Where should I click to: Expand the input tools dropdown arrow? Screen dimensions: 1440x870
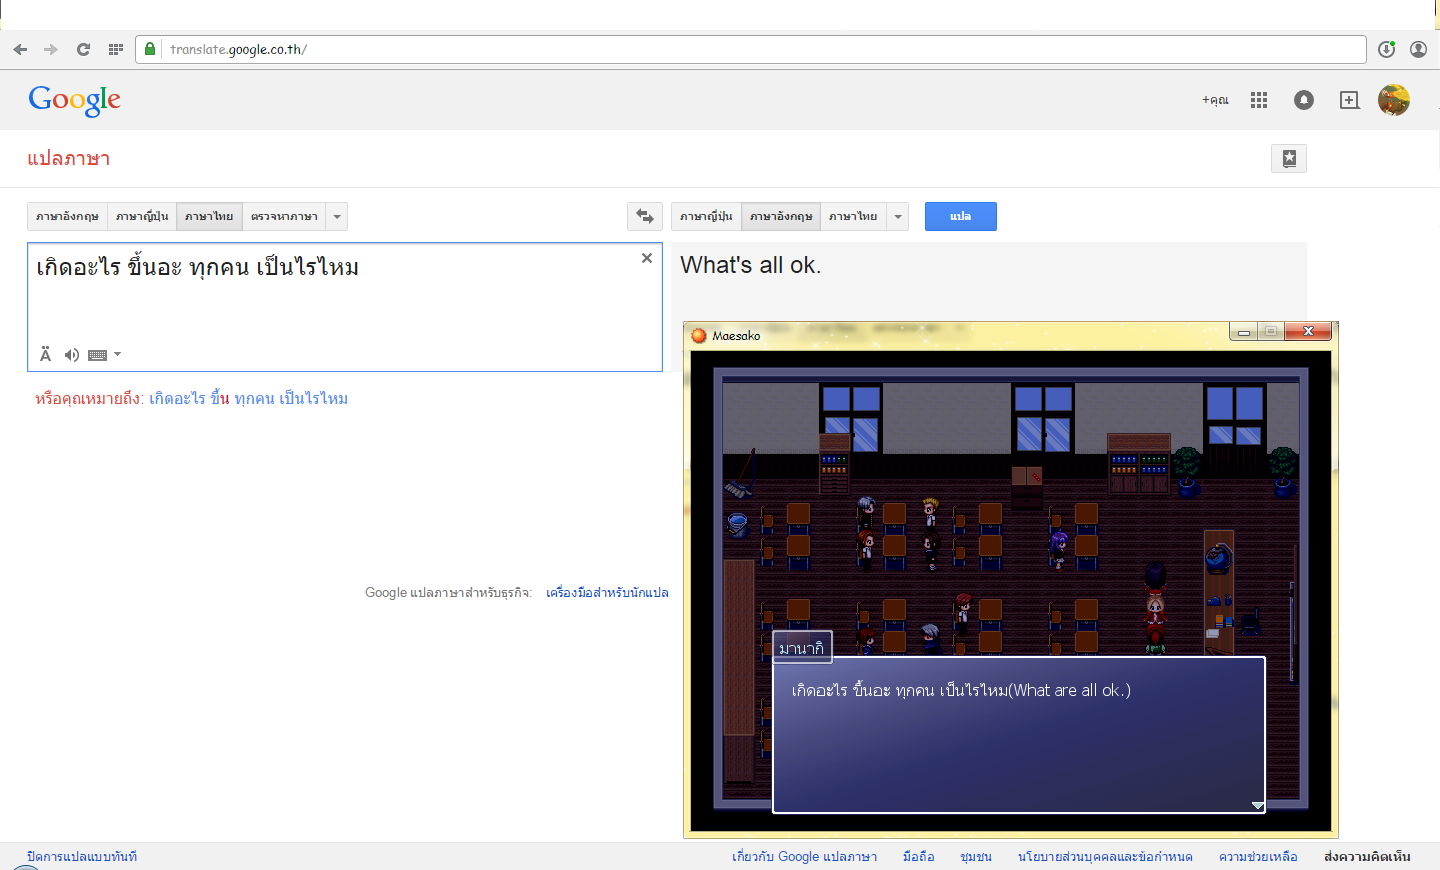(x=117, y=354)
